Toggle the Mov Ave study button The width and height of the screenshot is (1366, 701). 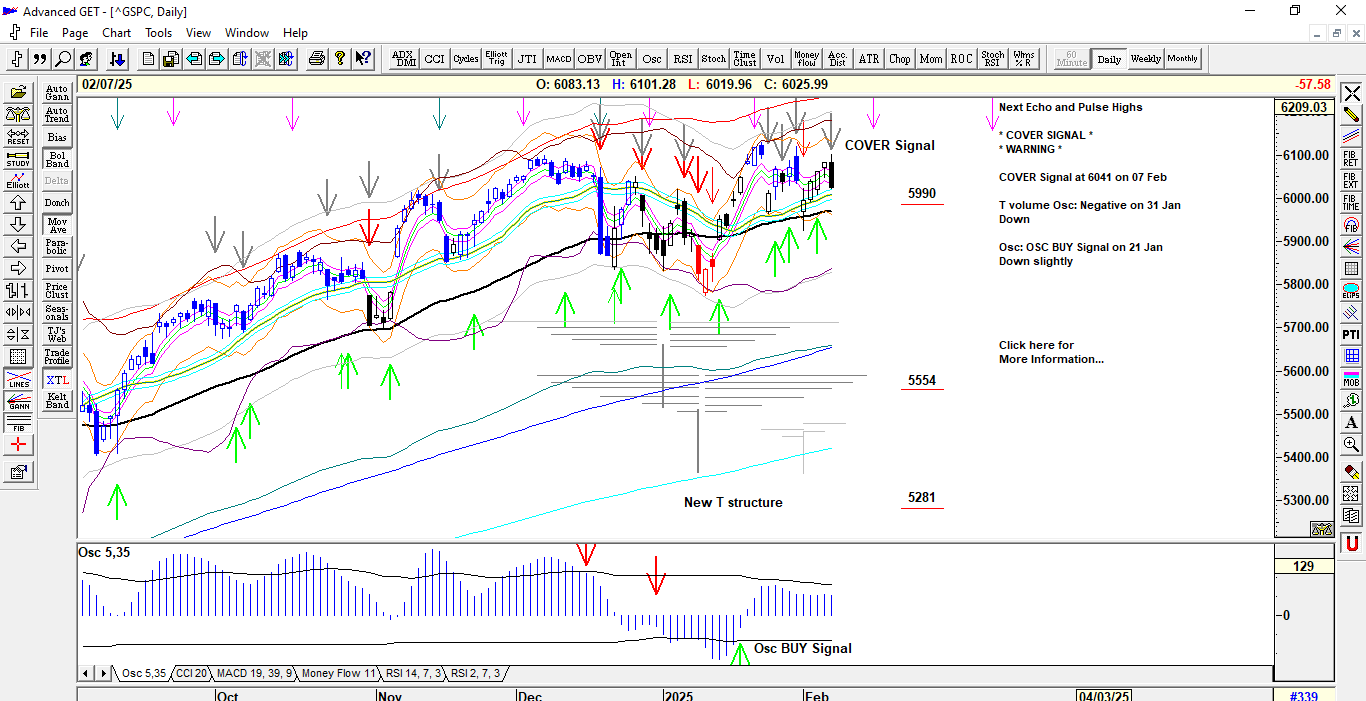57,225
